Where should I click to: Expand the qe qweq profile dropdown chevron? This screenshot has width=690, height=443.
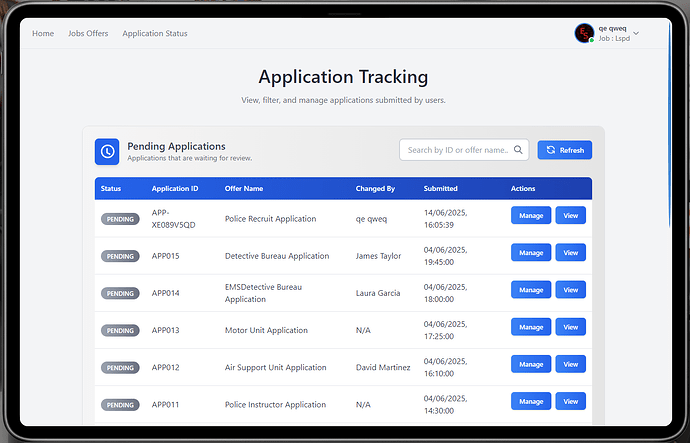tap(636, 33)
